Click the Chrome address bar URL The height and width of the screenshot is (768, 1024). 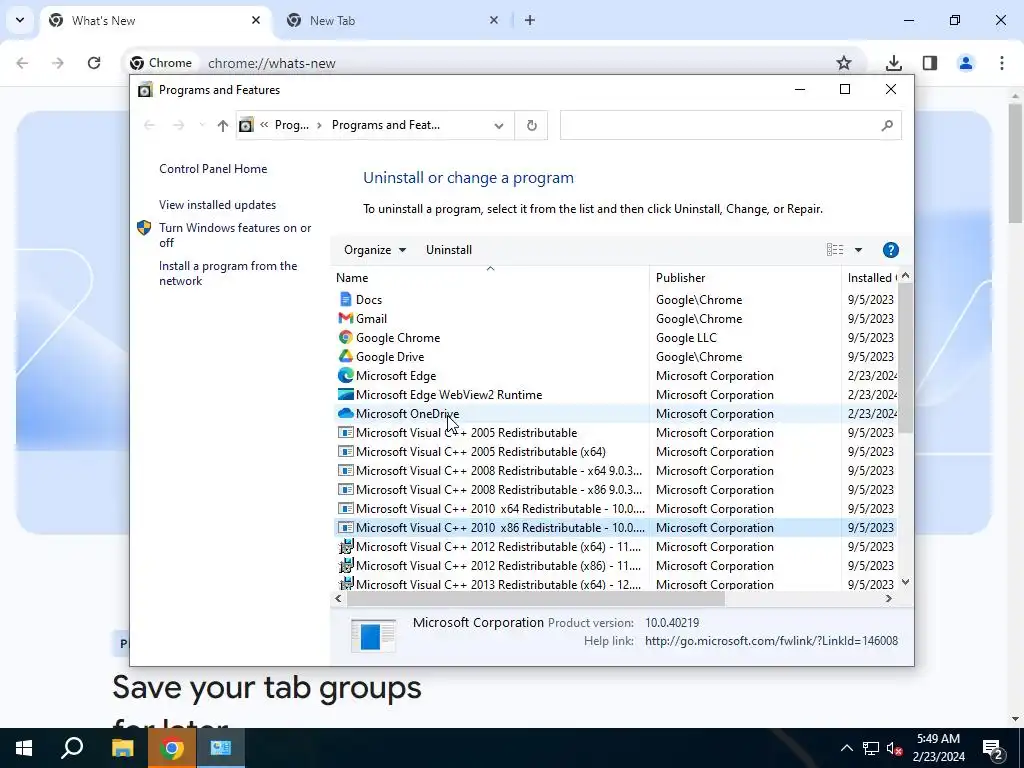(x=272, y=63)
